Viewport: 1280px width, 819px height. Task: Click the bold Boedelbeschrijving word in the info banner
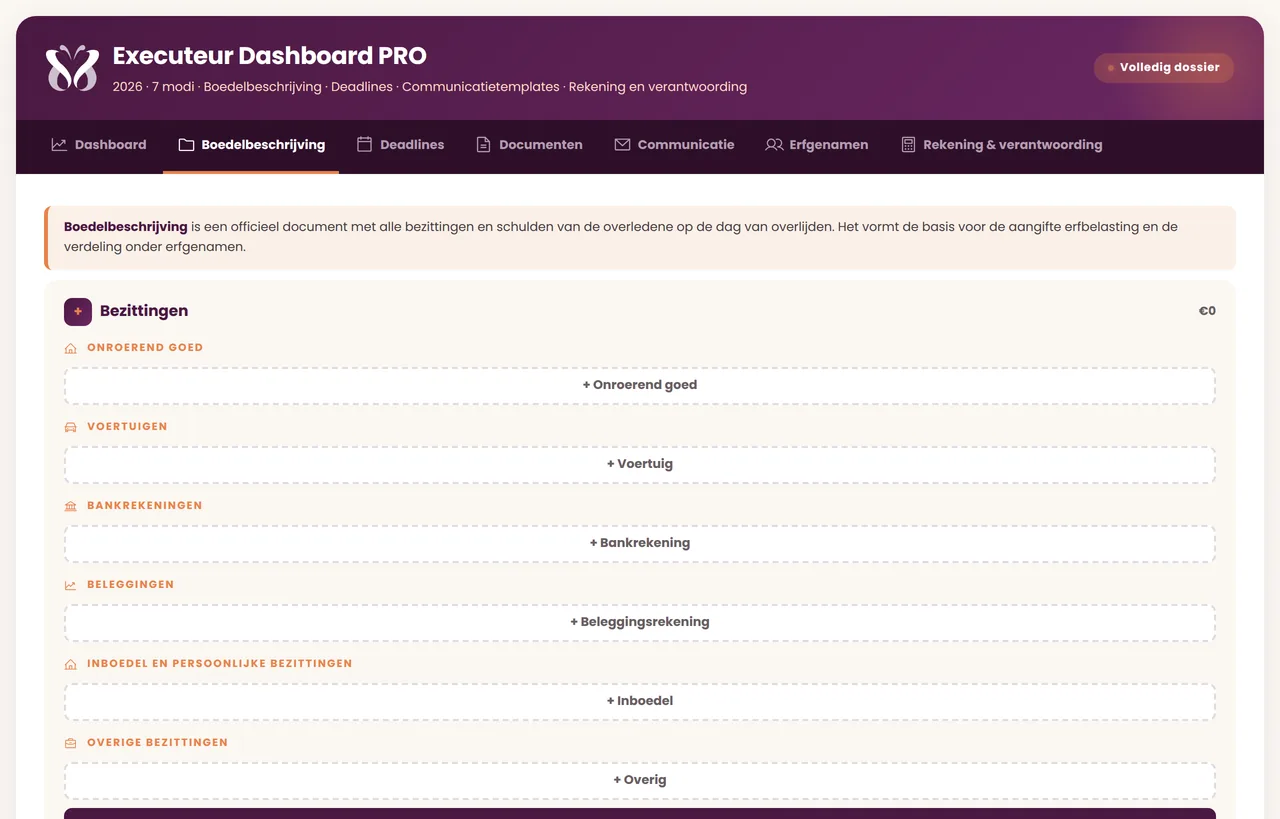(x=126, y=227)
